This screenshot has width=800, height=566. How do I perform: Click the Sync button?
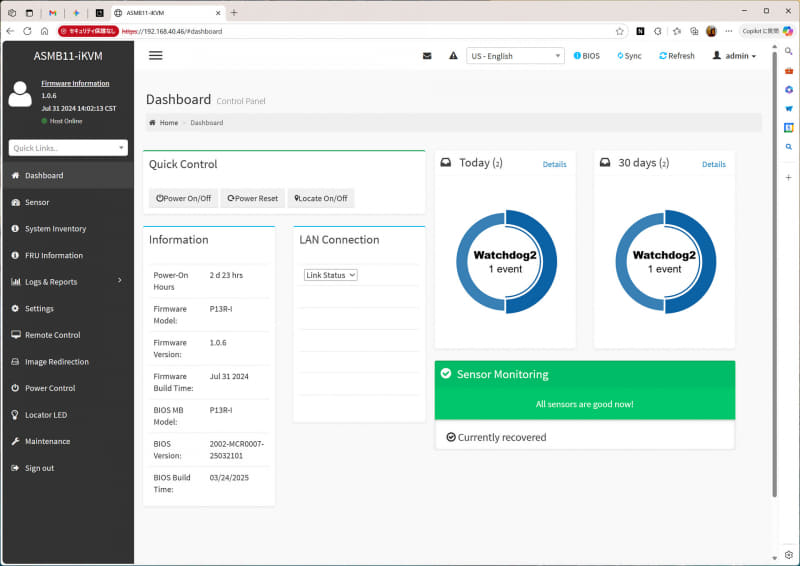coord(629,56)
